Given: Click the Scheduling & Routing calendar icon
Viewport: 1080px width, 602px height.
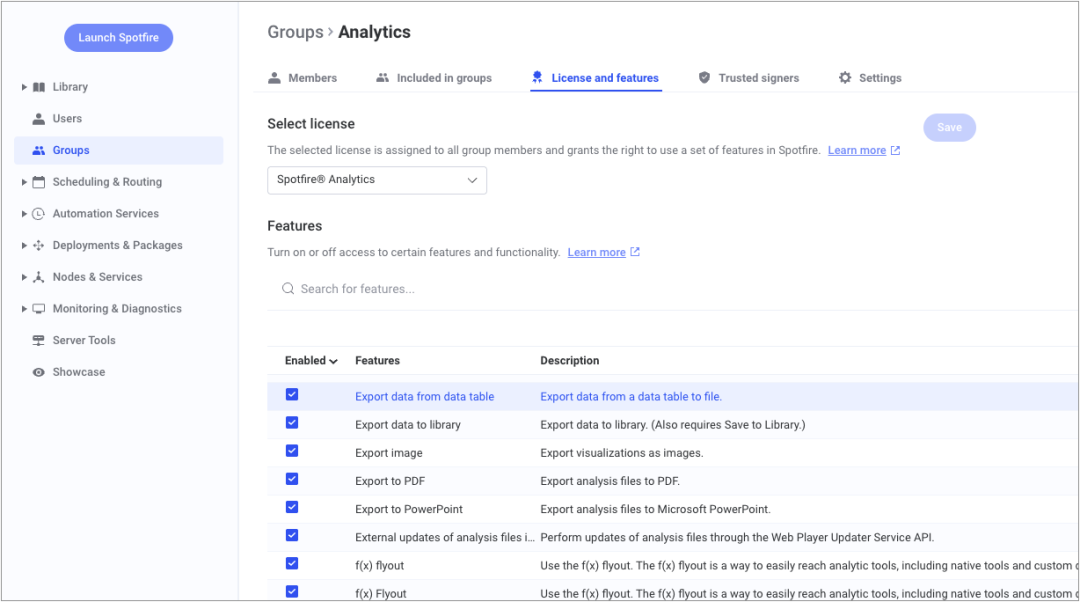Looking at the screenshot, I should [x=39, y=182].
